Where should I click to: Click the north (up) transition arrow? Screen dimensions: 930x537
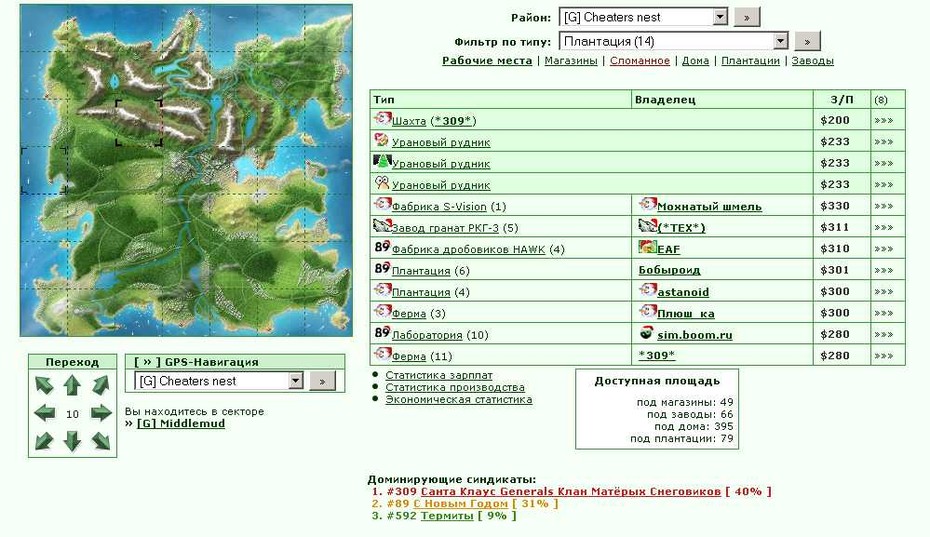click(72, 385)
